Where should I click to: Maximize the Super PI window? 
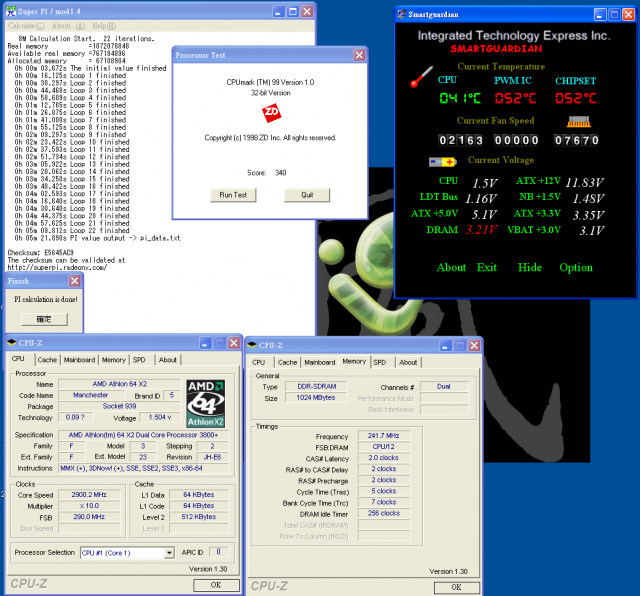point(293,11)
